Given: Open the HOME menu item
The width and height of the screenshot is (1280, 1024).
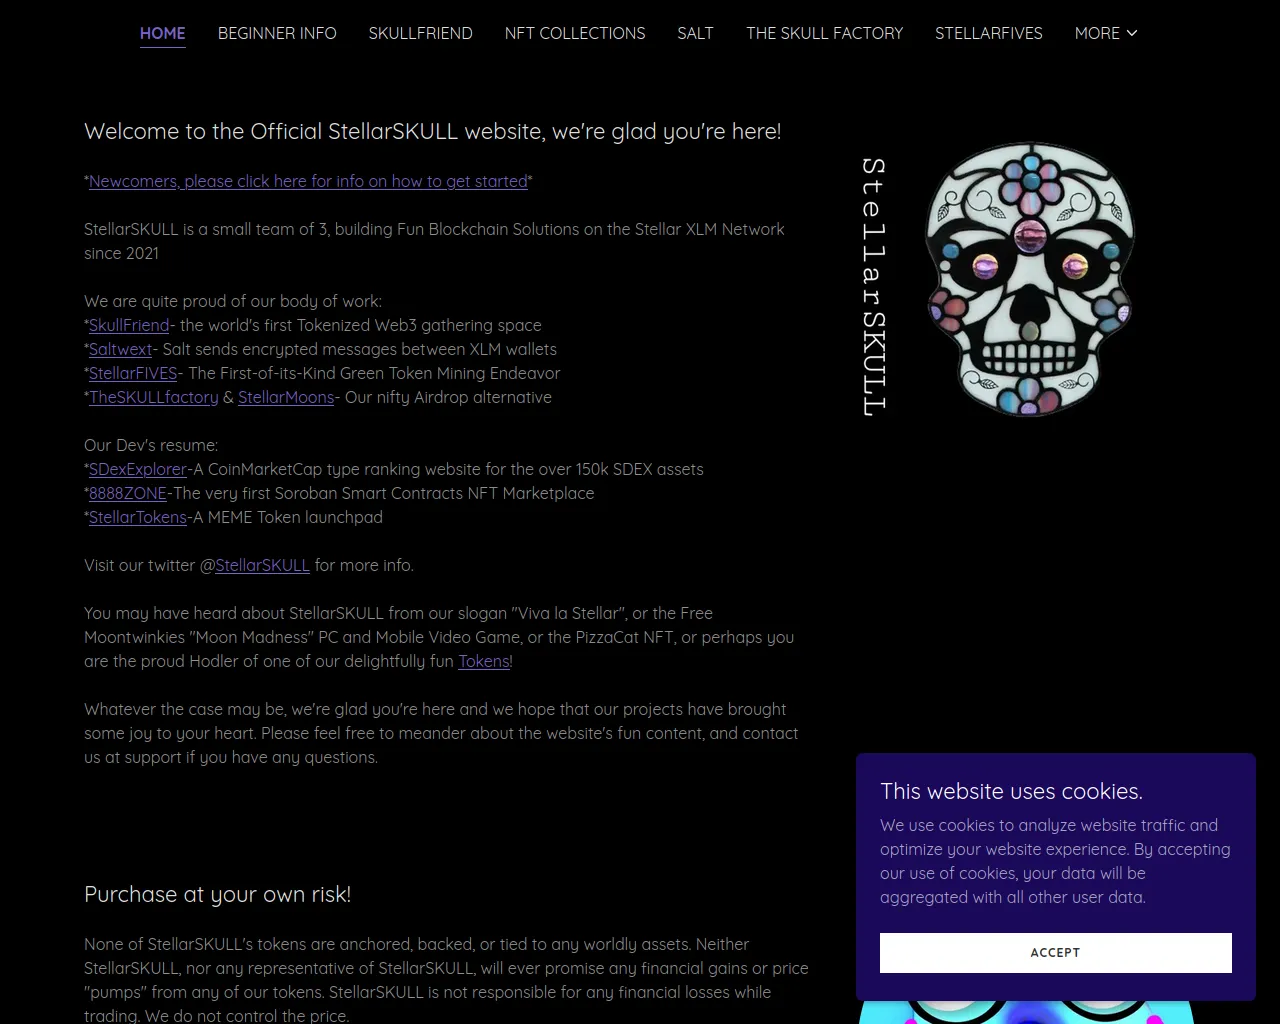Looking at the screenshot, I should click(163, 33).
